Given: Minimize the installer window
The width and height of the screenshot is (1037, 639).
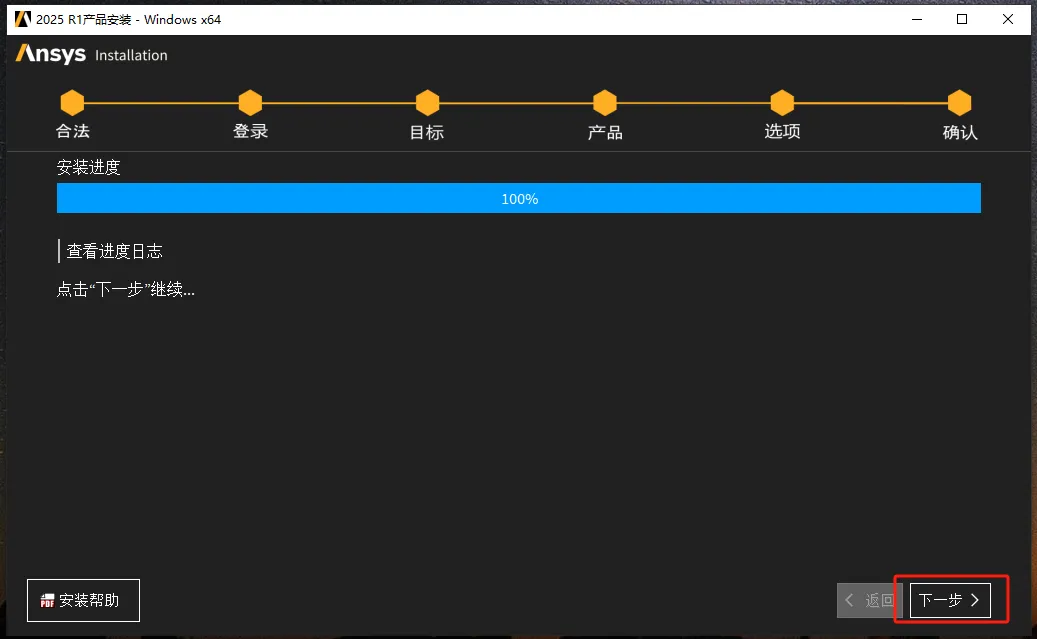Looking at the screenshot, I should point(917,19).
